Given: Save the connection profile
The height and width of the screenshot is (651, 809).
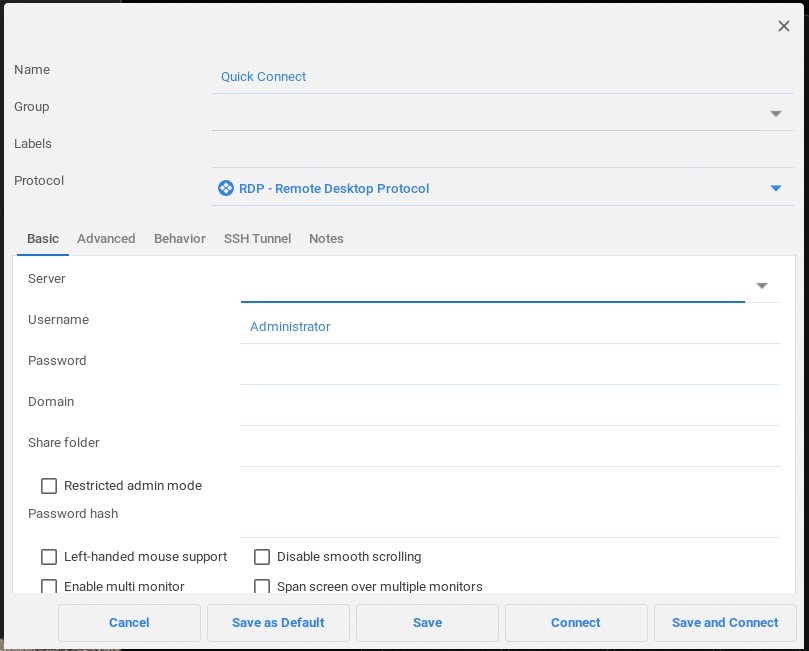Looking at the screenshot, I should pos(427,622).
